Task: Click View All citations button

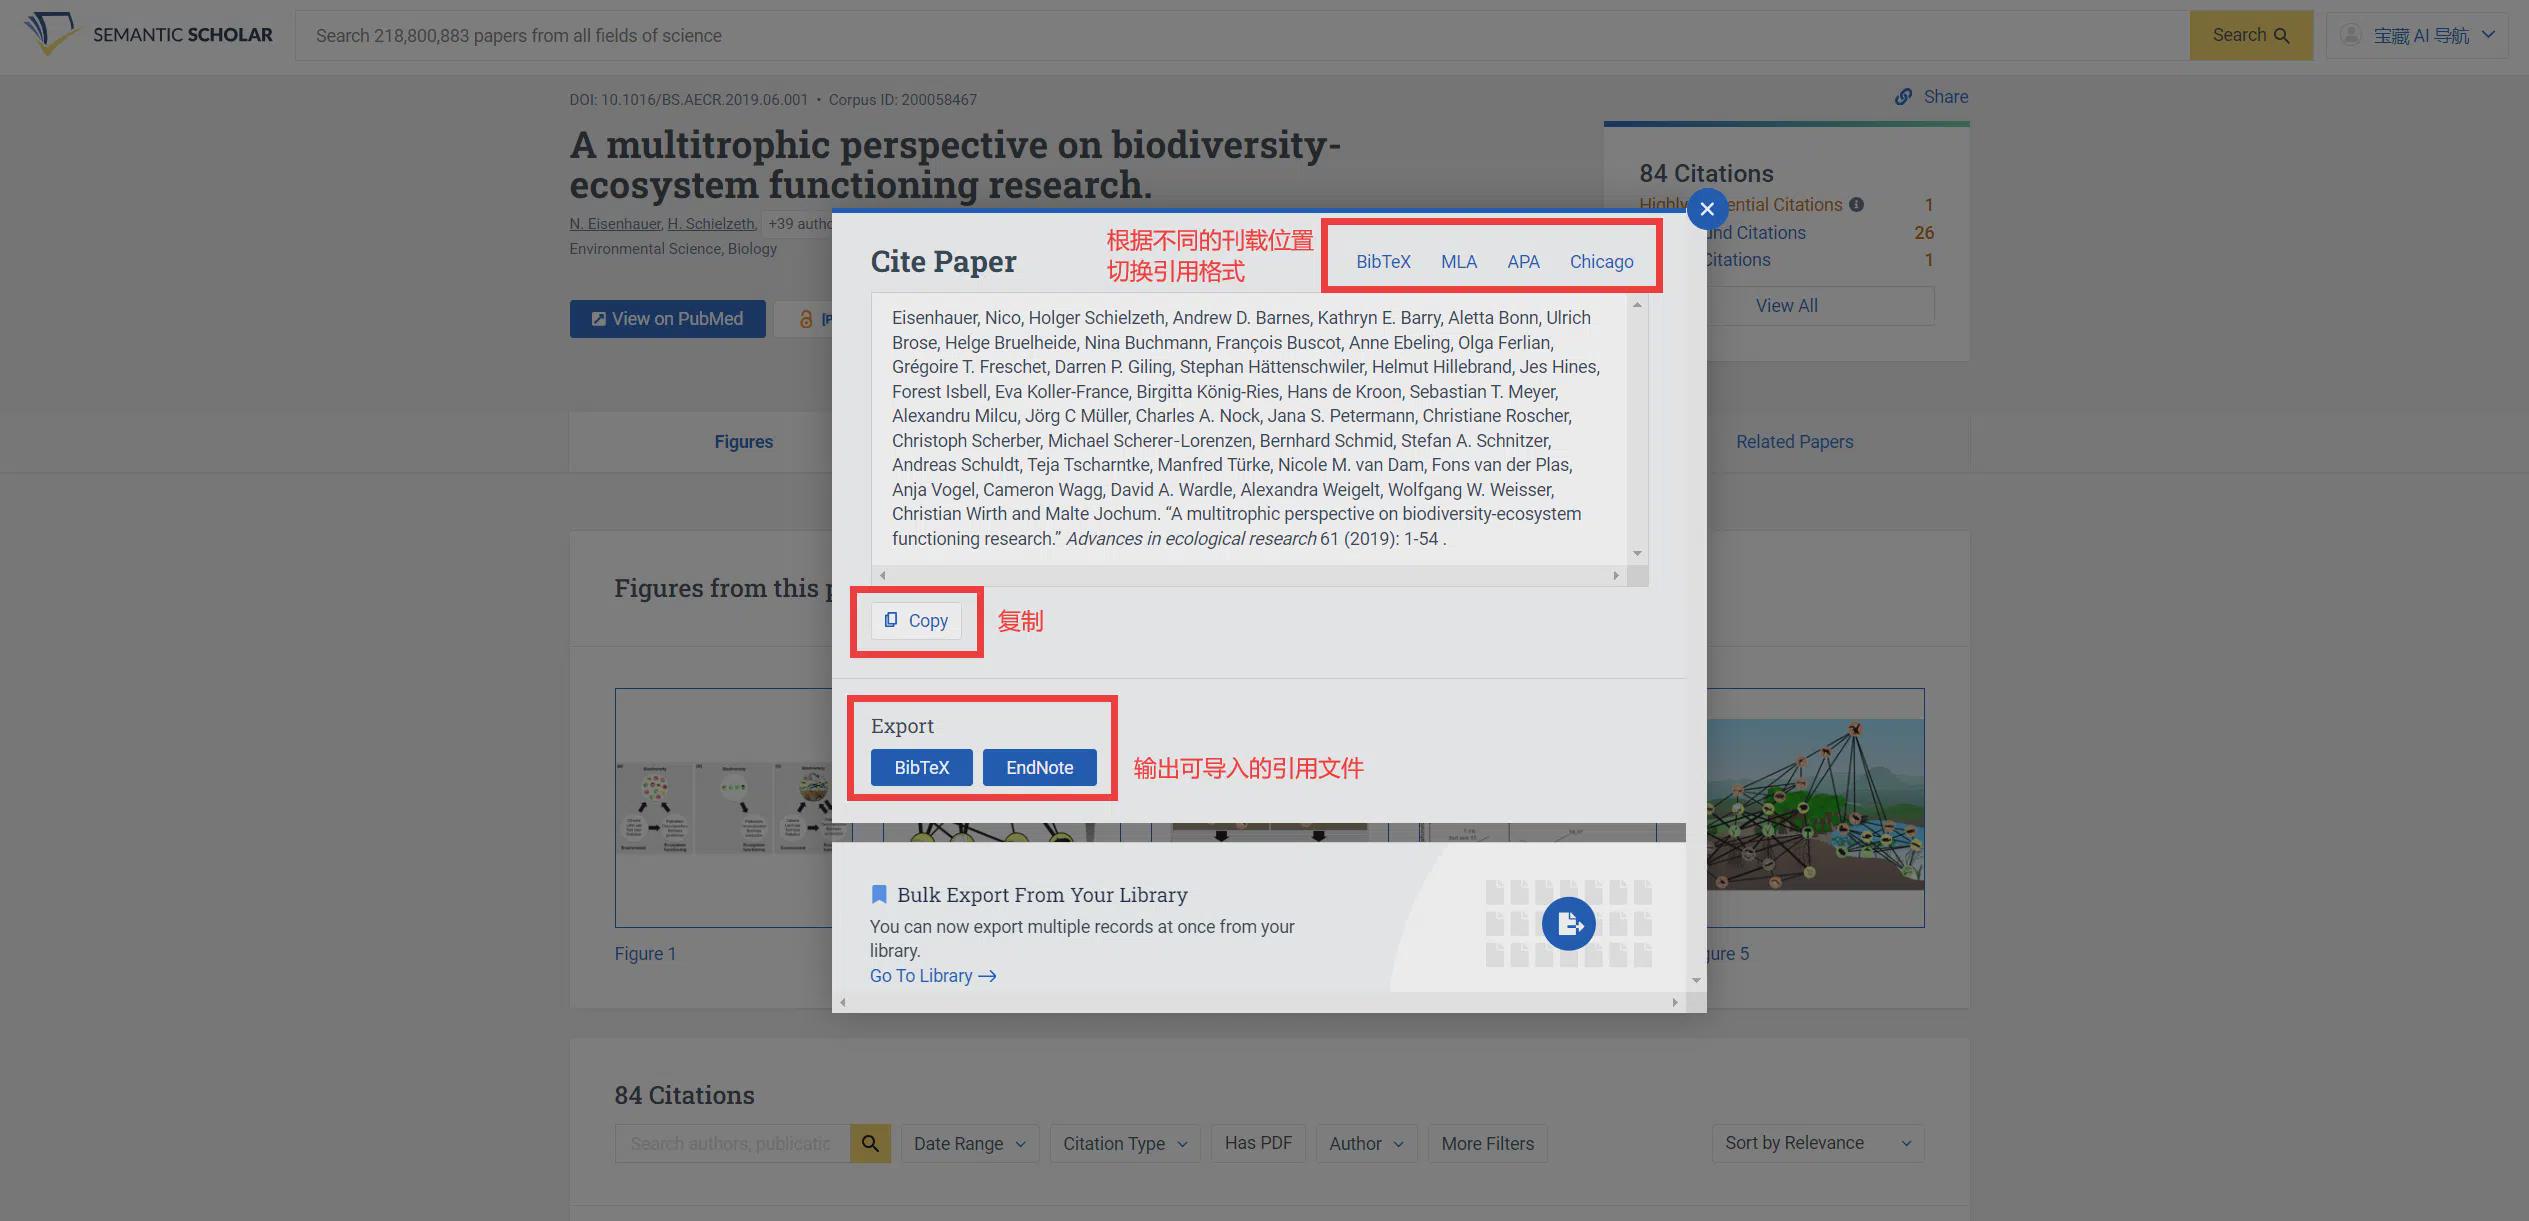Action: 1786,306
